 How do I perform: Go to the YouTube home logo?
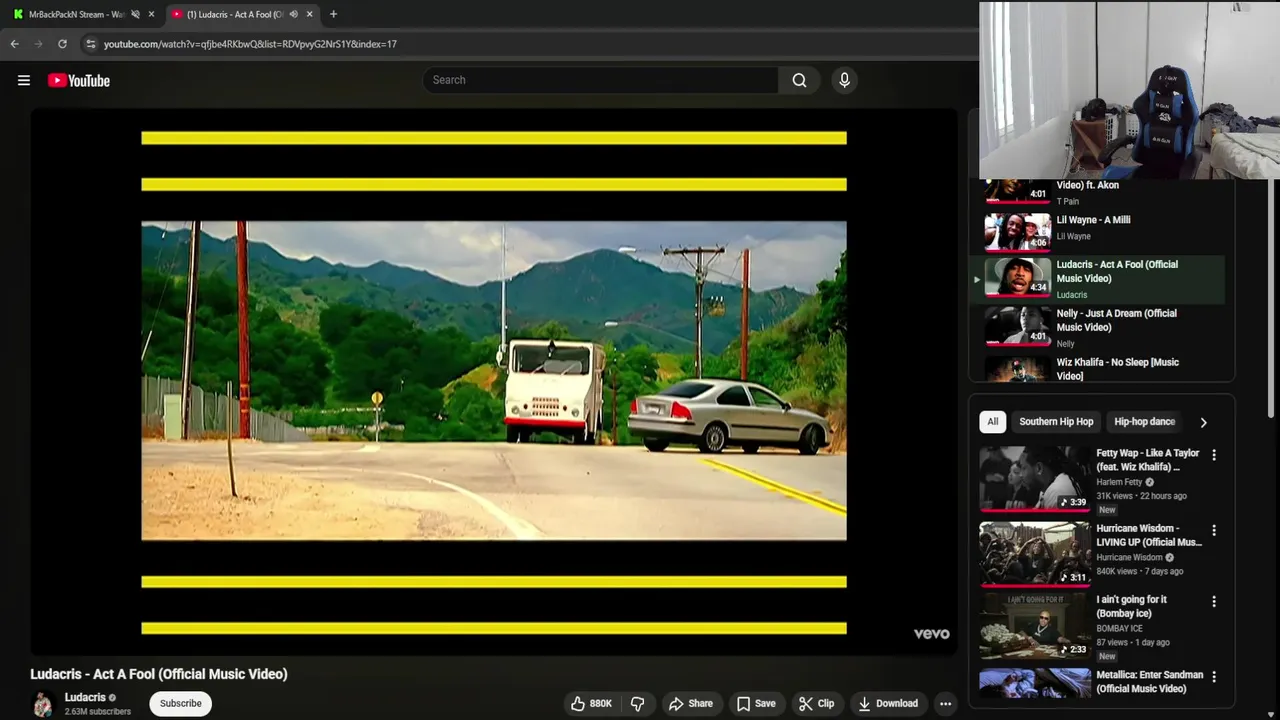click(79, 81)
